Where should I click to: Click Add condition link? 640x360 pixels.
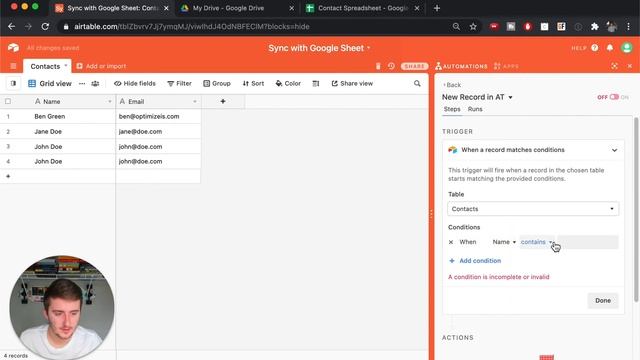click(475, 261)
